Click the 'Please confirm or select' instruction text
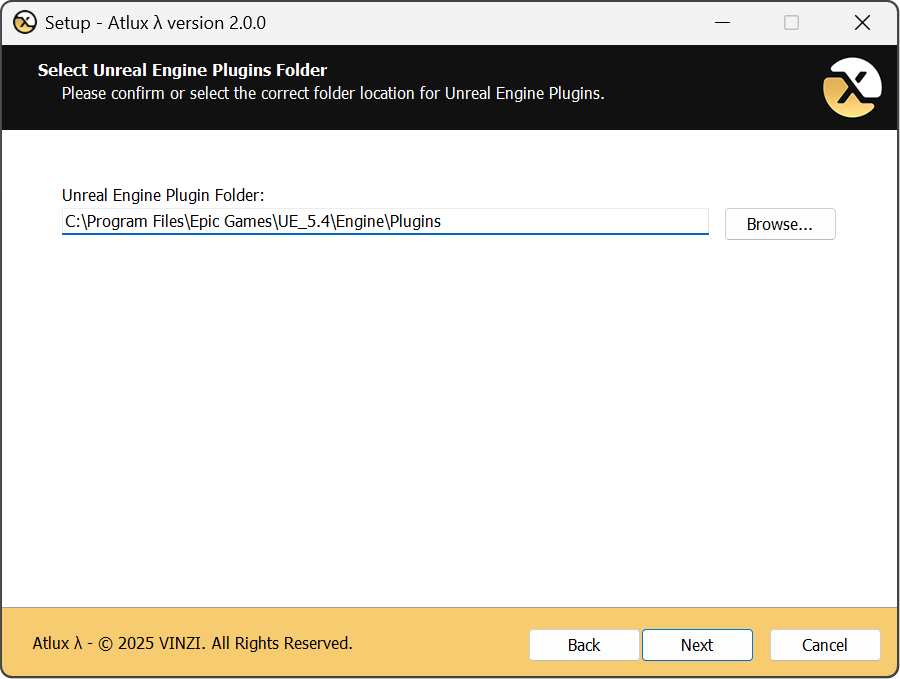900x679 pixels. 333,94
